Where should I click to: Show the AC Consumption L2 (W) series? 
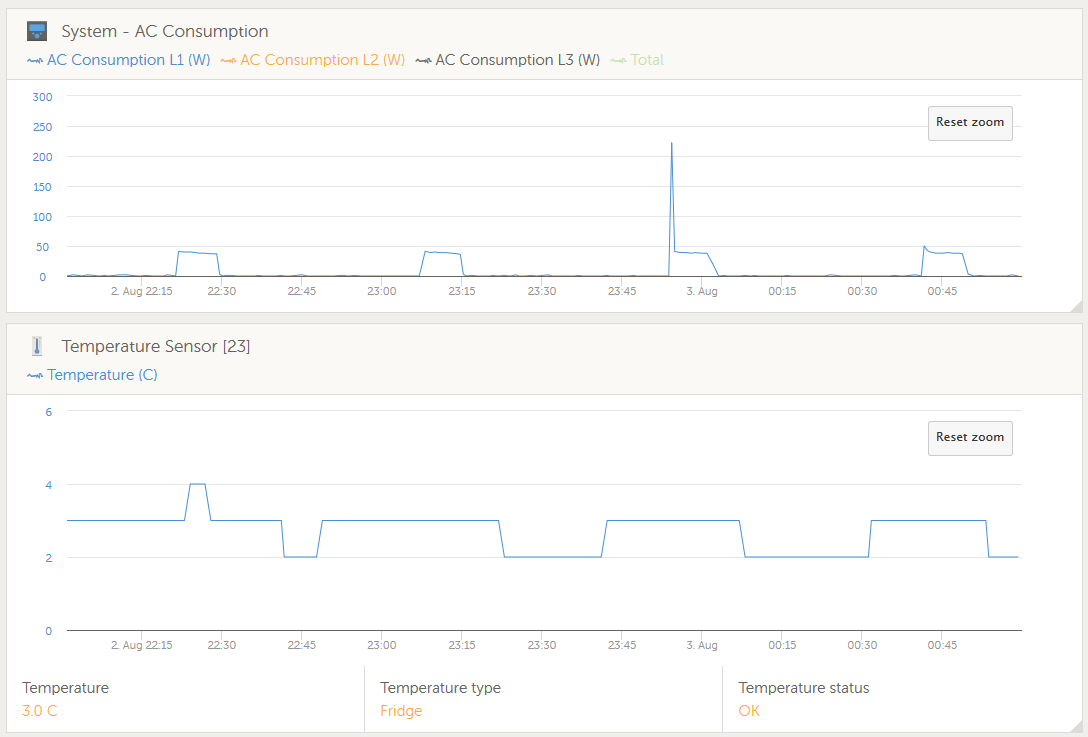coord(312,60)
